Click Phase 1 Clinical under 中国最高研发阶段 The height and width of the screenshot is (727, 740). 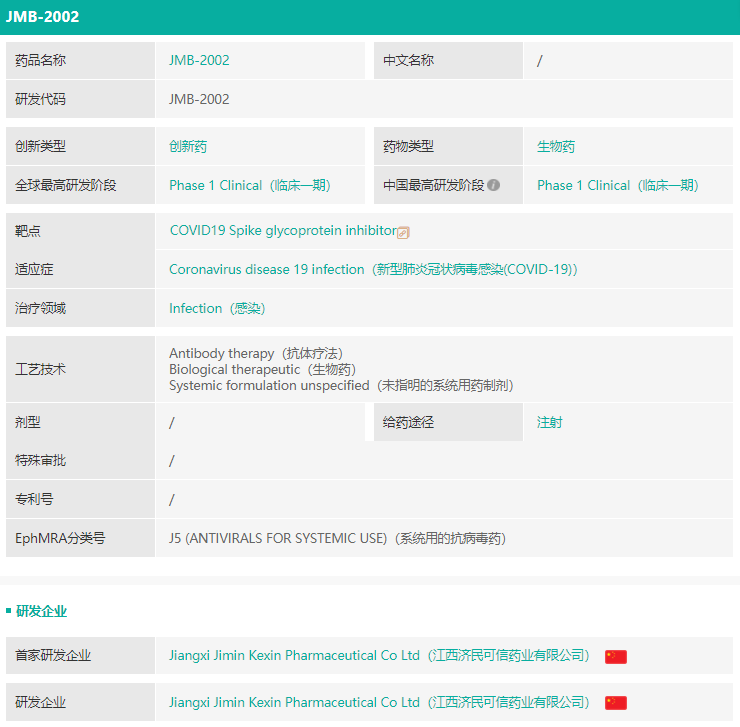tap(617, 185)
